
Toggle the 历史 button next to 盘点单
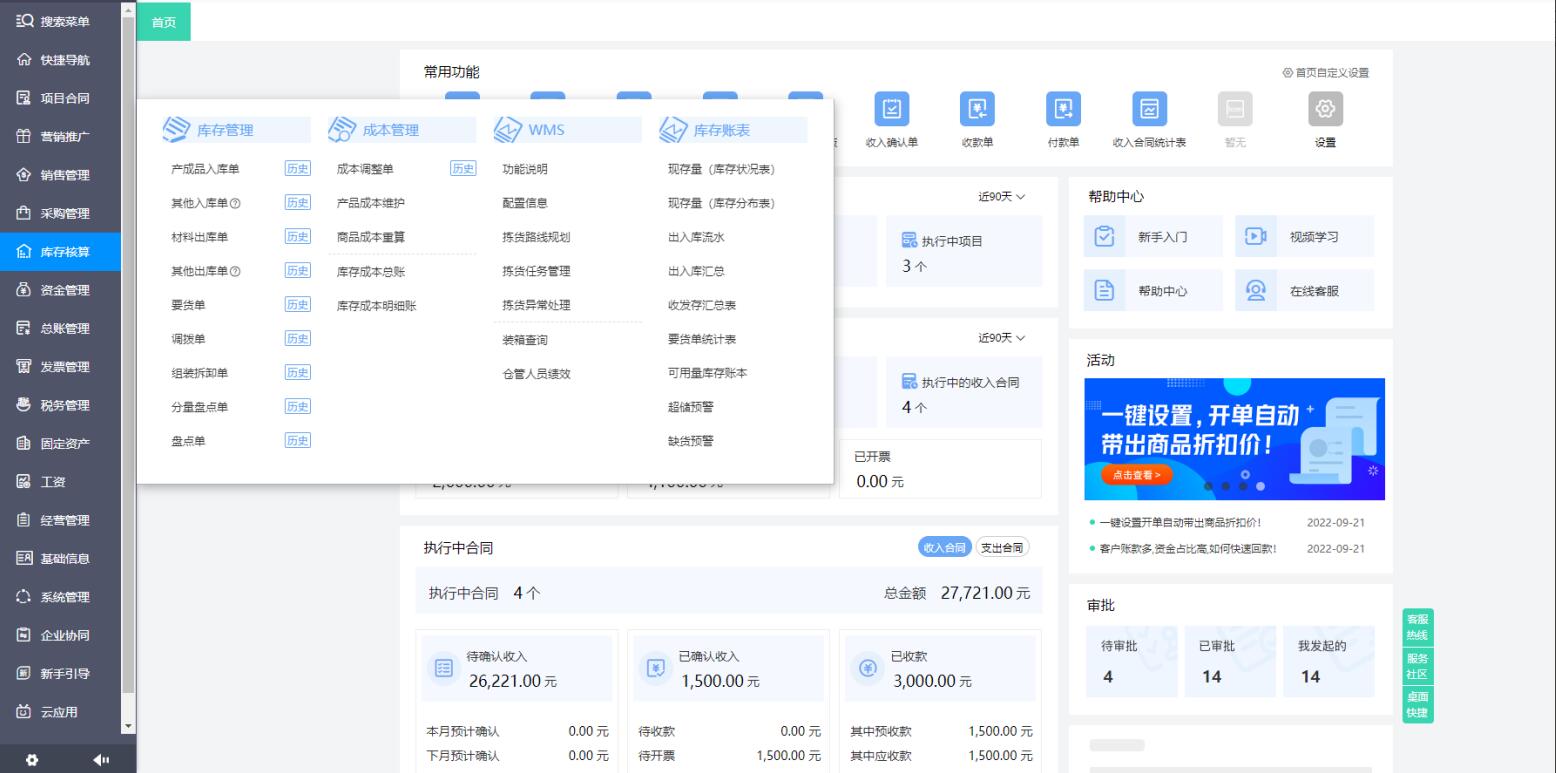coord(297,439)
